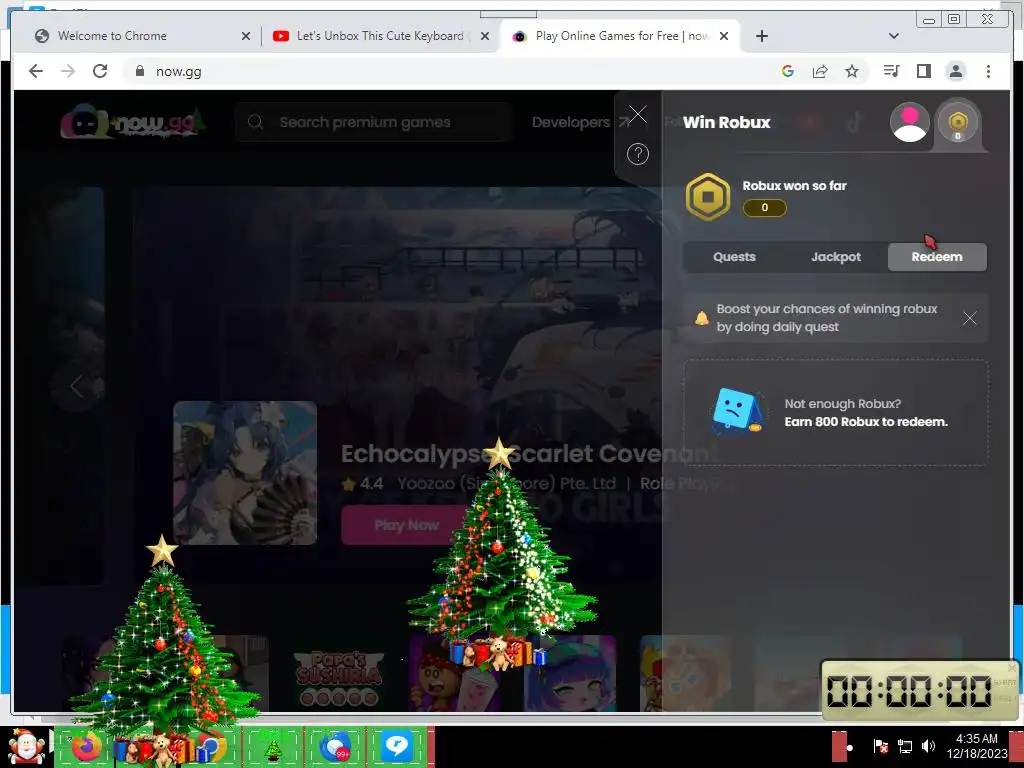Screen dimensions: 1024x768
Task: Switch to the Quests tab
Action: (x=734, y=257)
